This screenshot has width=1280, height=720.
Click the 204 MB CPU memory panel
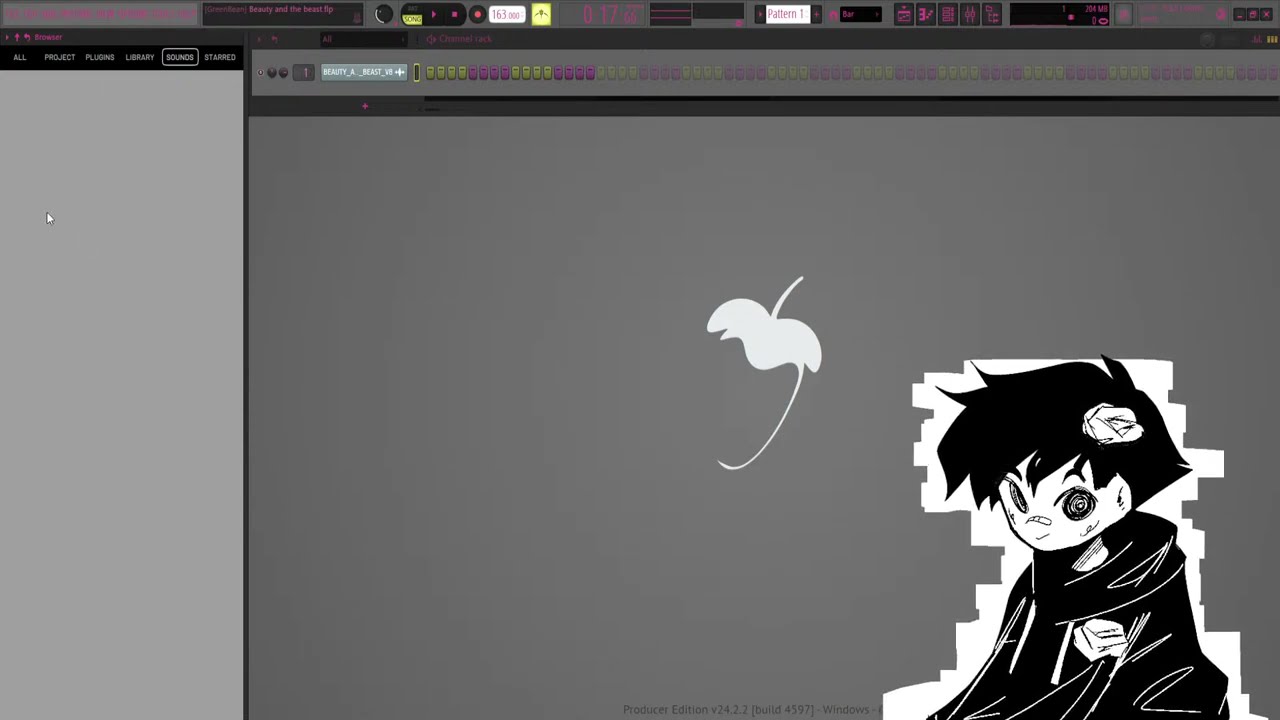pos(1060,14)
